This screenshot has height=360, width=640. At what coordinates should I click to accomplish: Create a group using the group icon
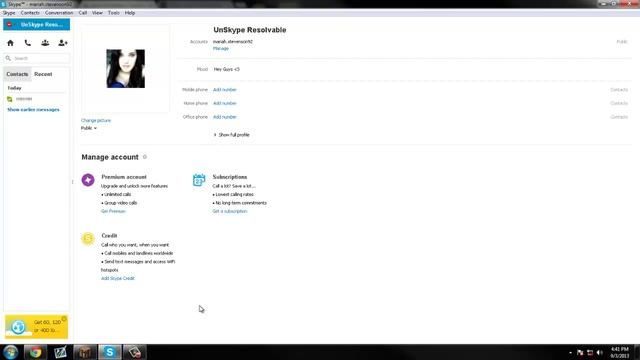click(x=45, y=43)
